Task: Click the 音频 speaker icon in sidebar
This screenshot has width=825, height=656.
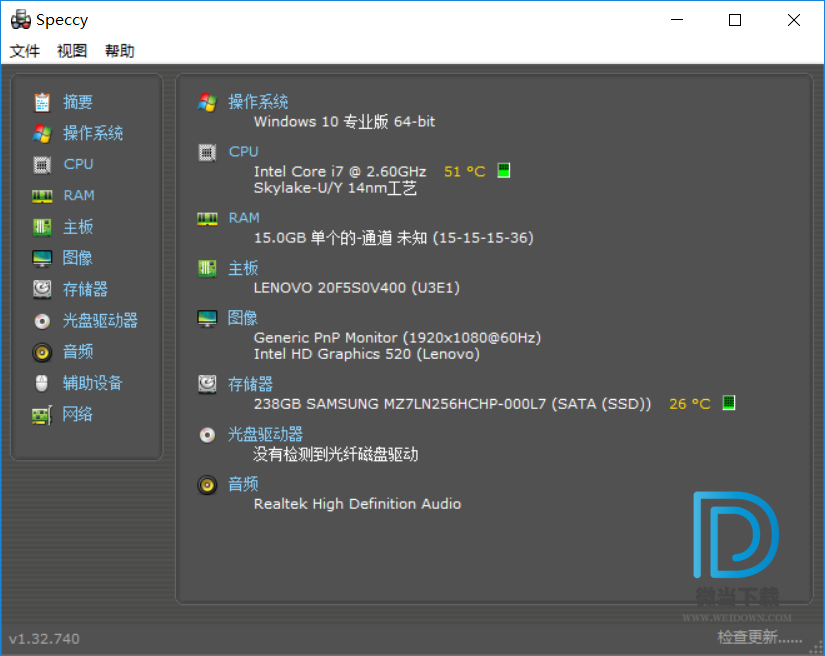Action: point(42,352)
